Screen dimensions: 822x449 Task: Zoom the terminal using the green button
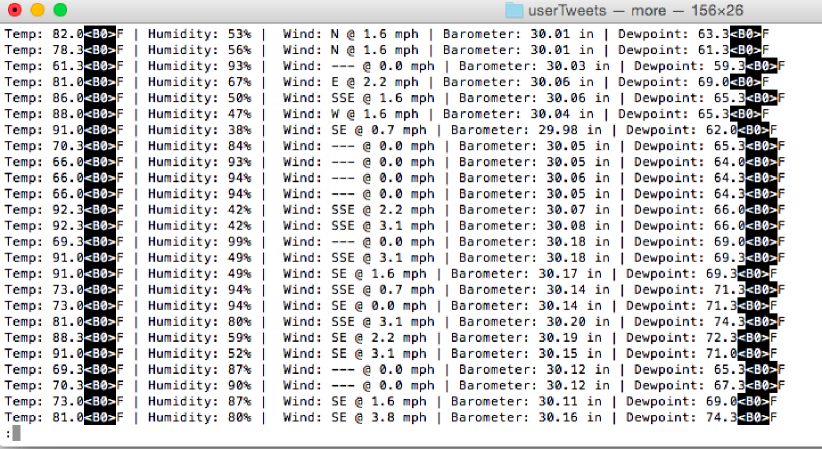[60, 9]
